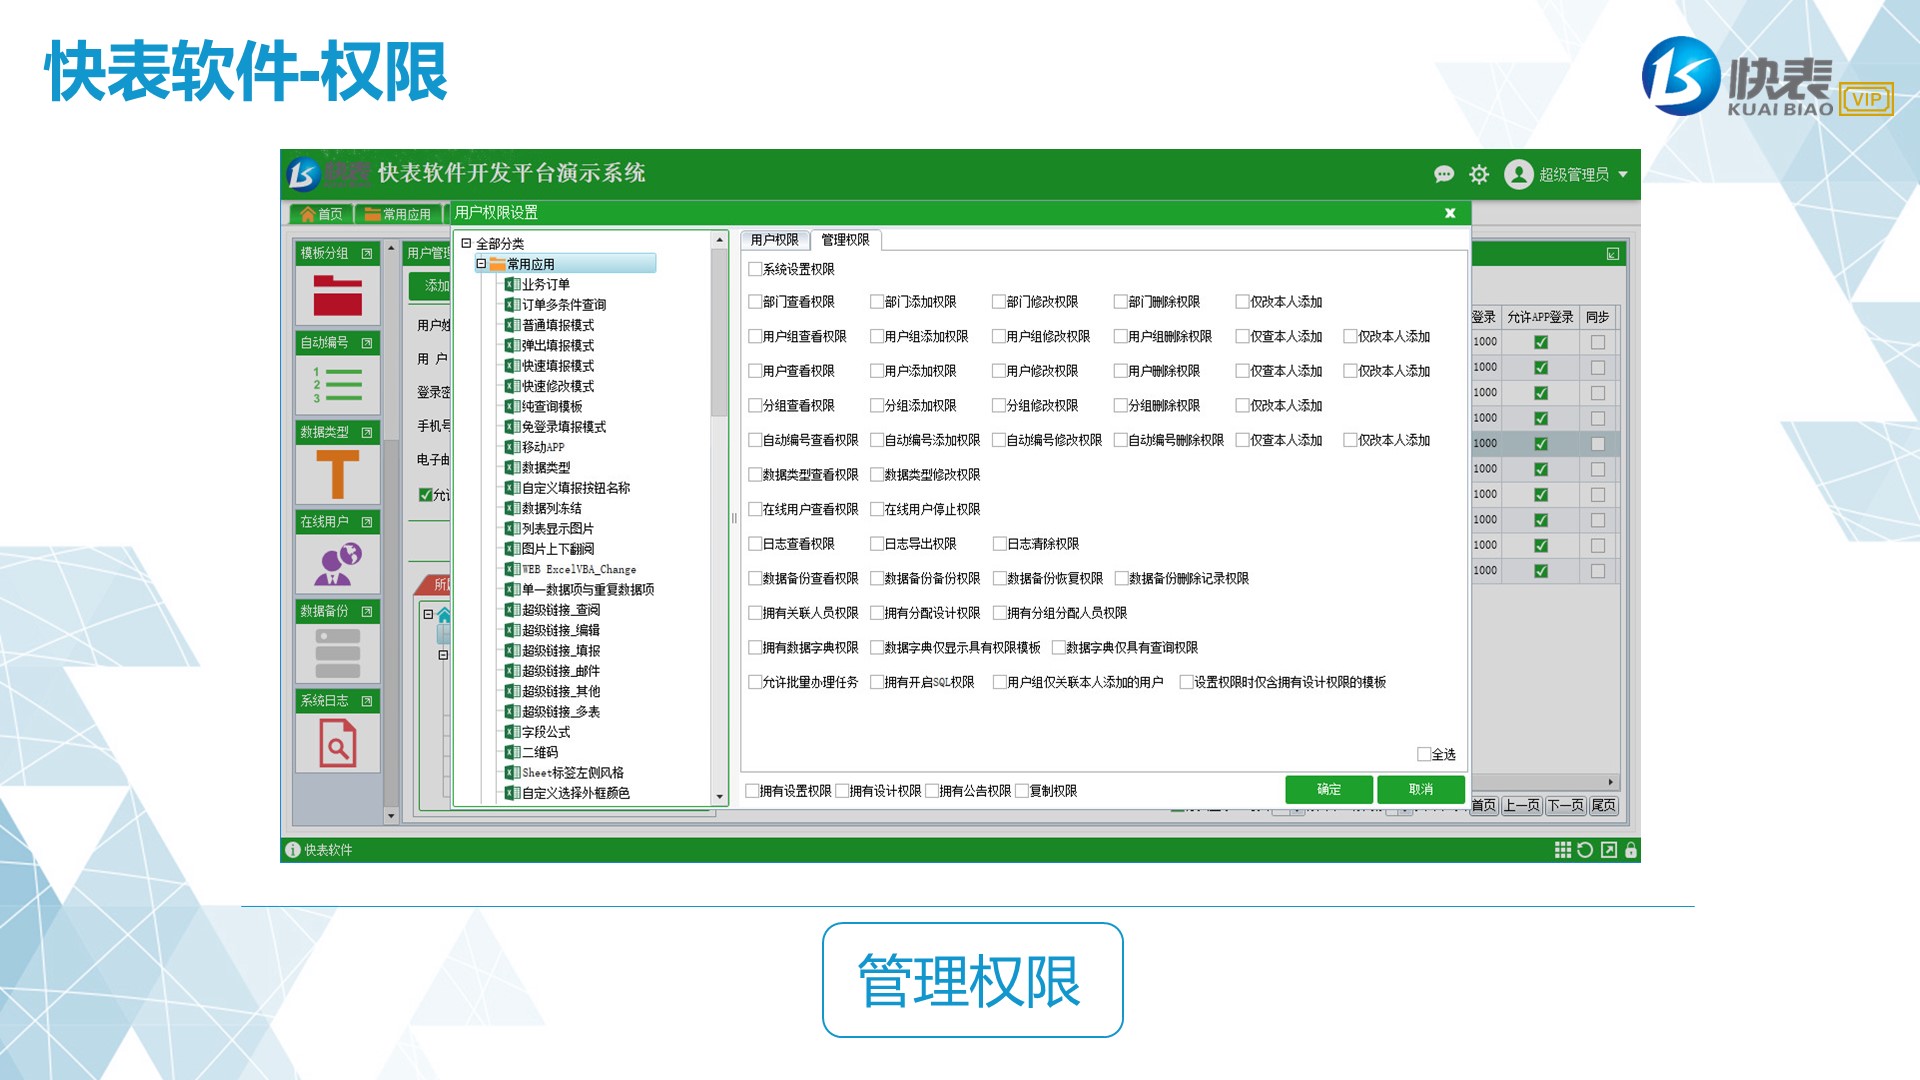Select 移动APP tree item
Viewport: 1920px width, 1080px height.
click(543, 447)
